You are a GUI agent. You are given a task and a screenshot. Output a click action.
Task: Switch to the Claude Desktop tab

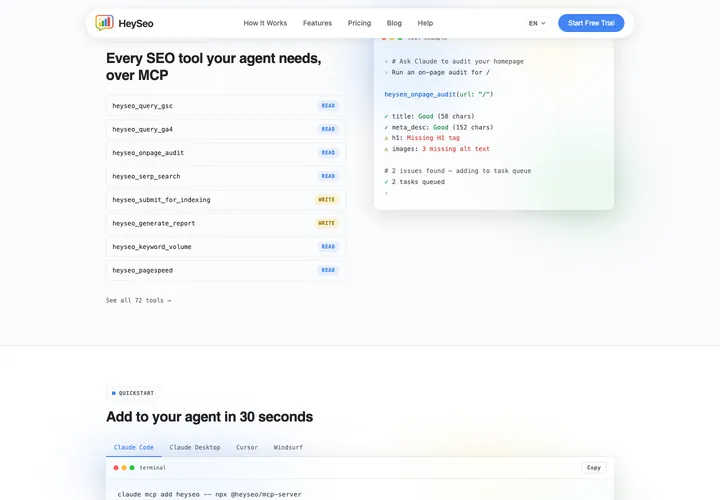point(195,447)
